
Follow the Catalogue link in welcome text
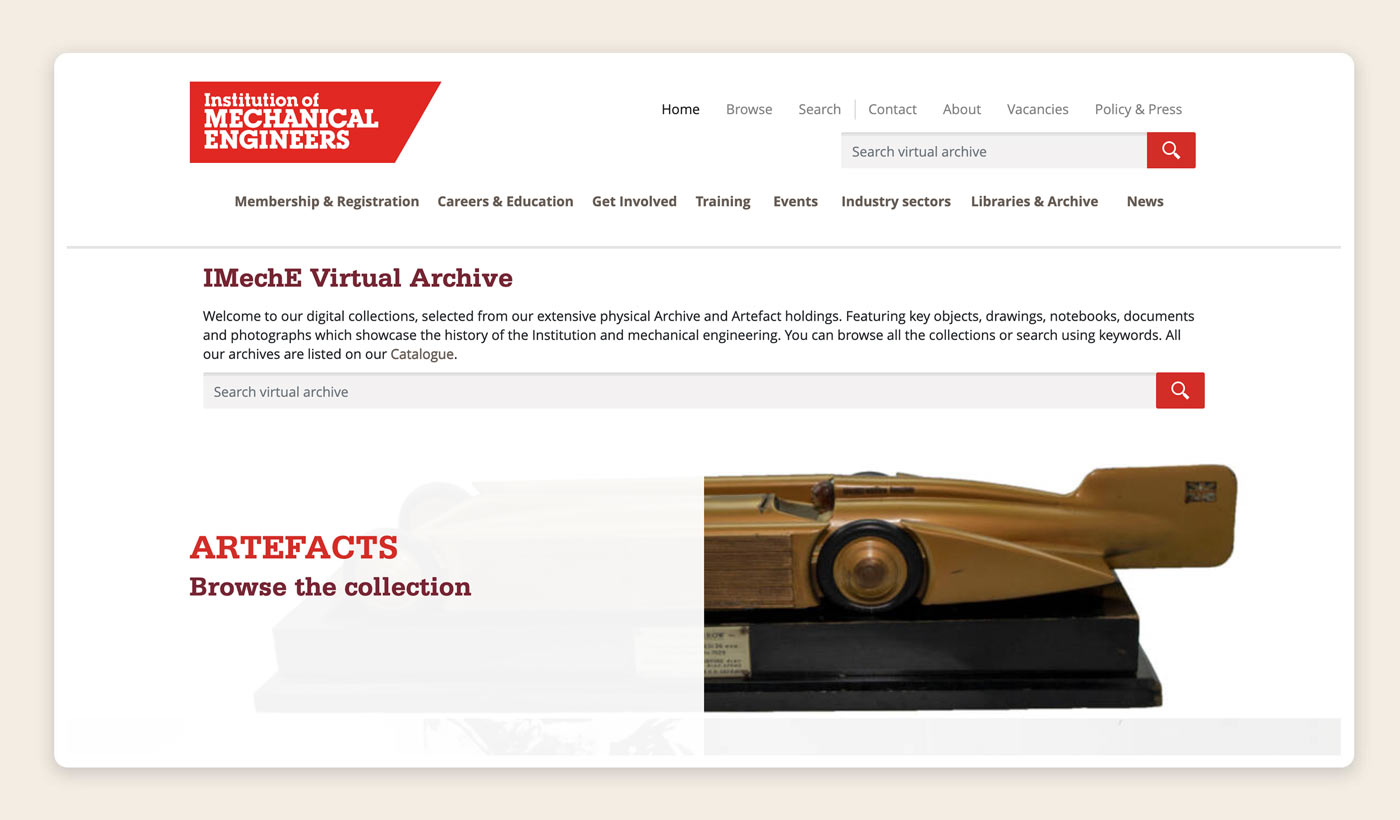click(422, 354)
